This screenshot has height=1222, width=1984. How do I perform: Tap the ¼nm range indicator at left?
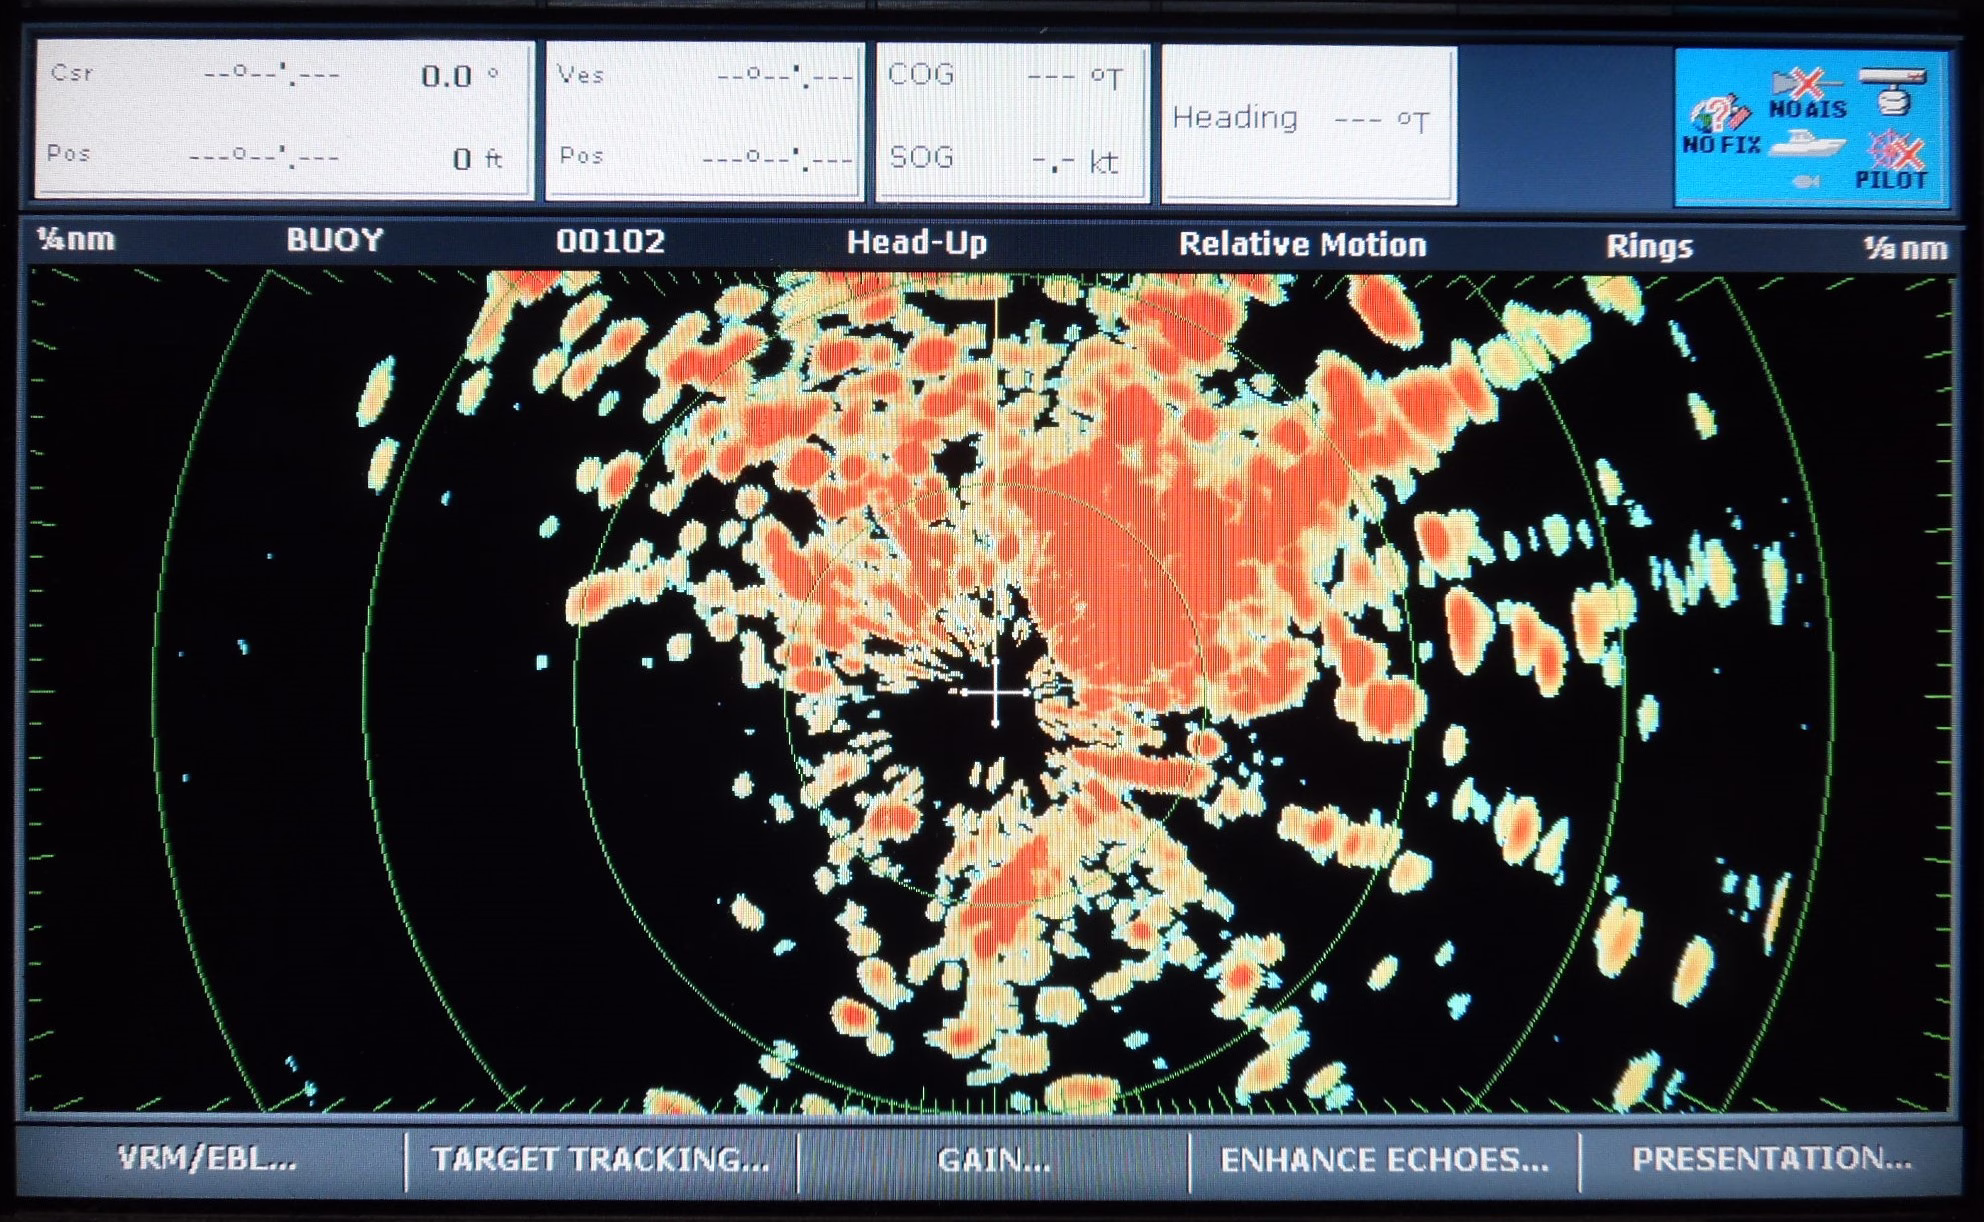click(x=76, y=240)
